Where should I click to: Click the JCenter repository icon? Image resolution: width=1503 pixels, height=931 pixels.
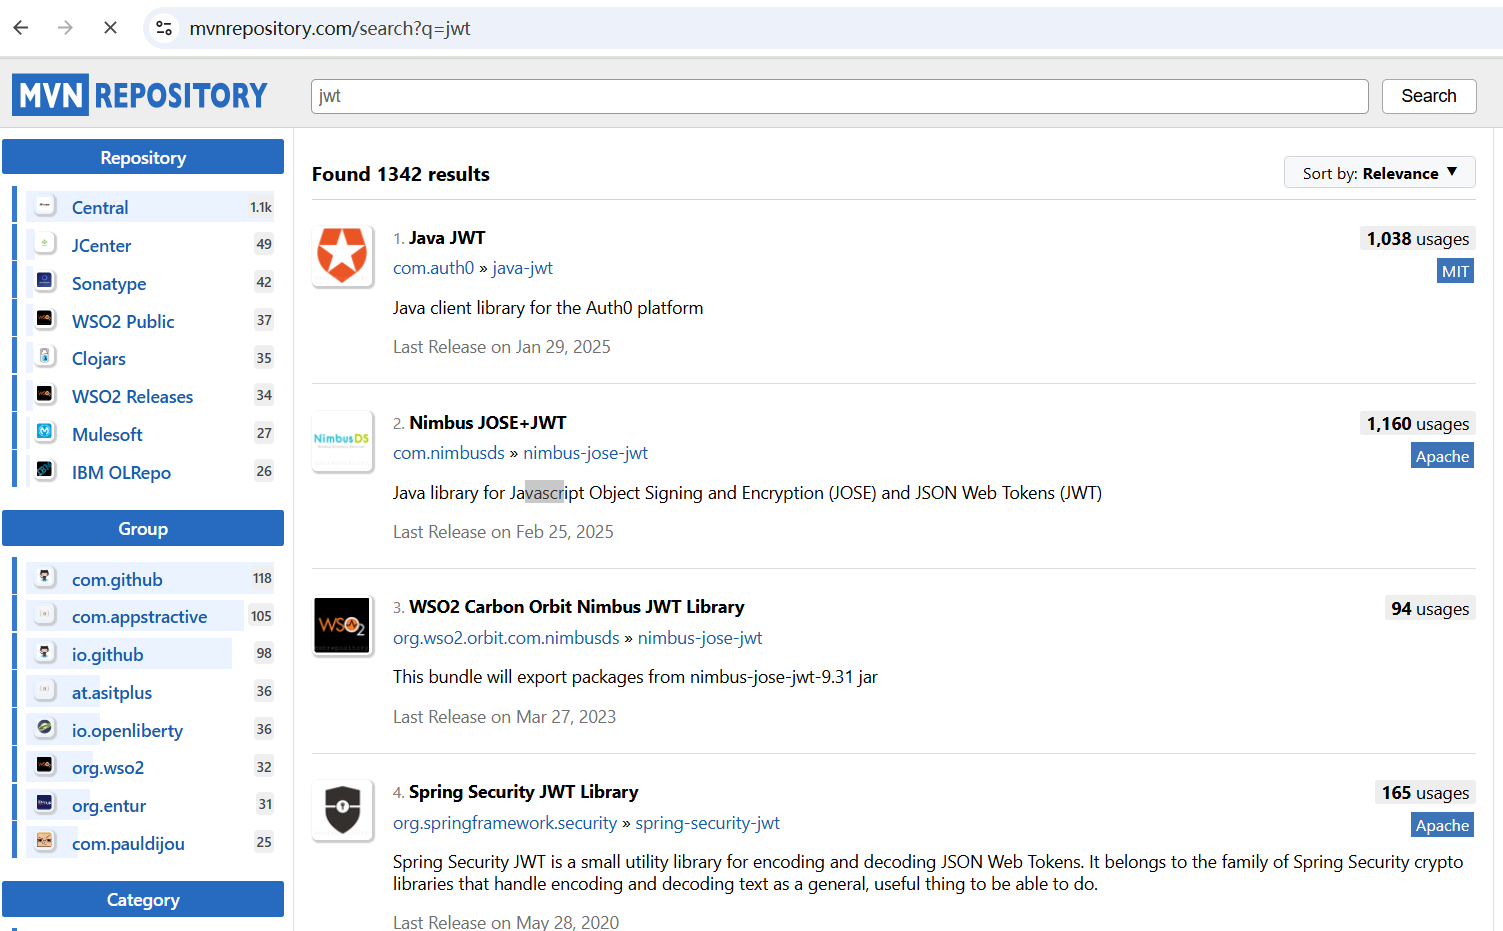(x=45, y=244)
